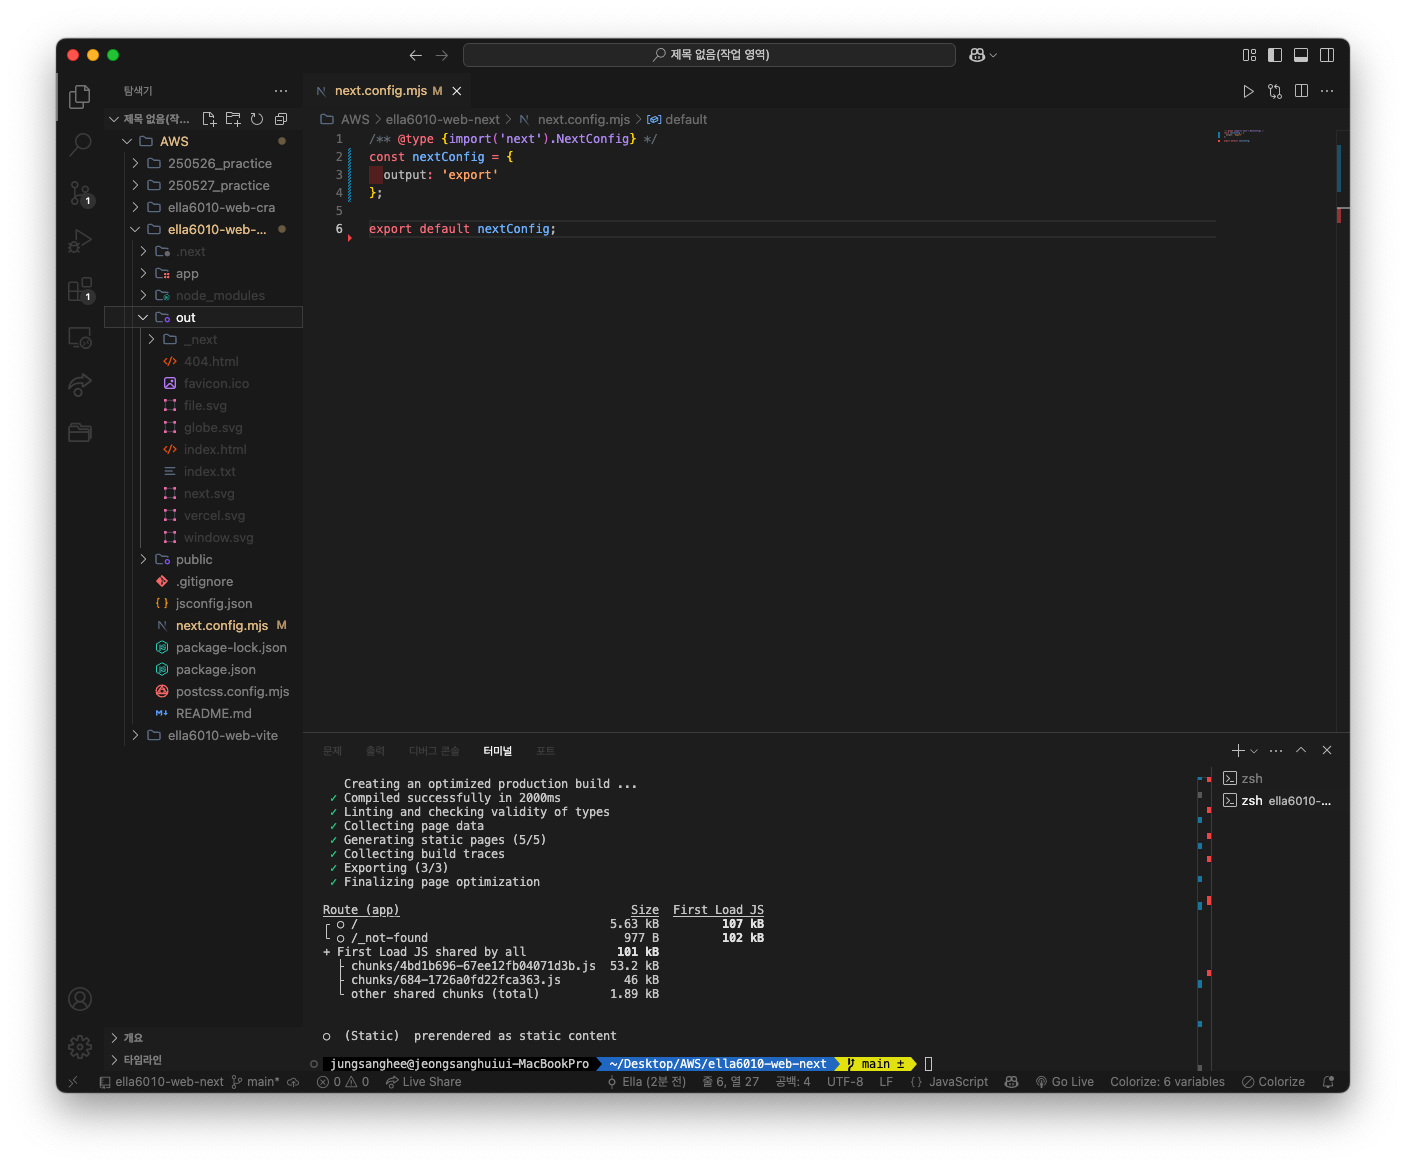This screenshot has height=1167, width=1406.
Task: Refresh the explorer tree
Action: click(x=257, y=119)
